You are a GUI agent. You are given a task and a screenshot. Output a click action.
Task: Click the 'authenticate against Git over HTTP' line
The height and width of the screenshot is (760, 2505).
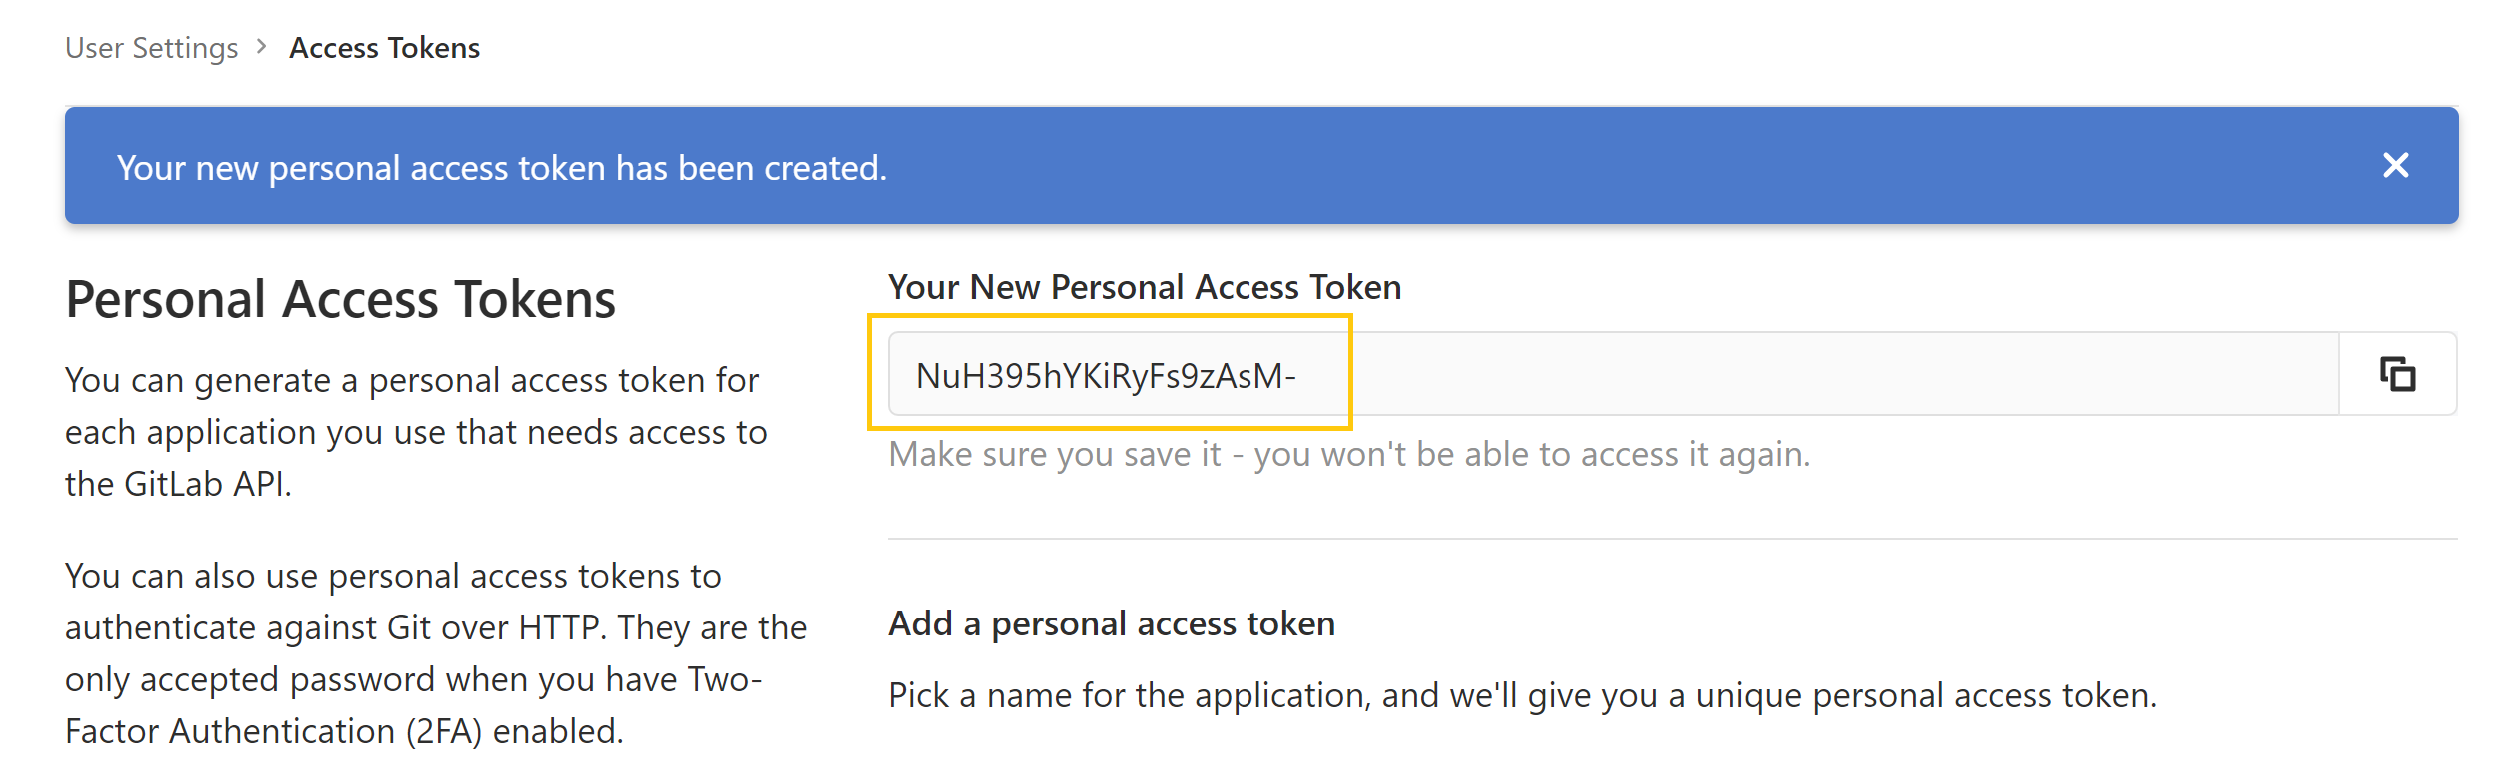tap(435, 627)
